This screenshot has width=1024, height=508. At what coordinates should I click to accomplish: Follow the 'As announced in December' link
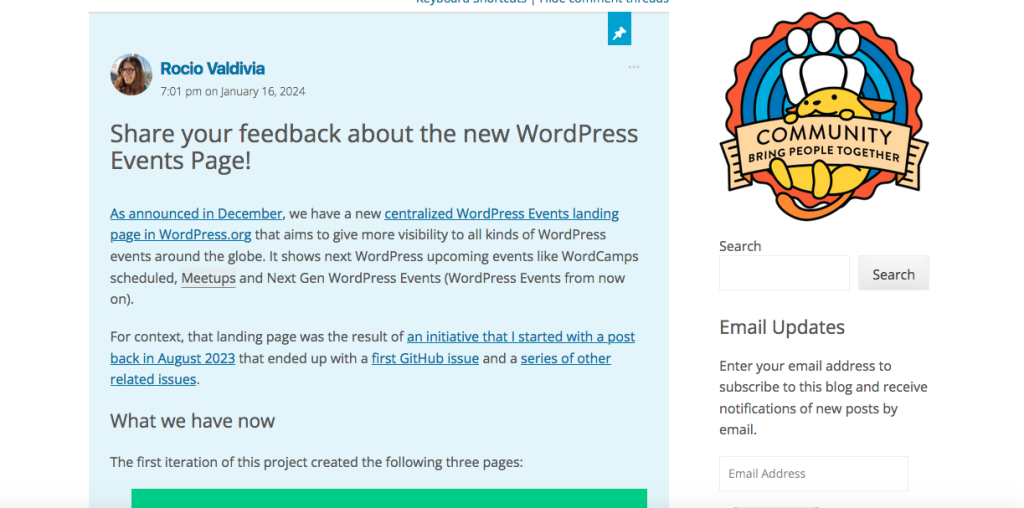tap(196, 214)
